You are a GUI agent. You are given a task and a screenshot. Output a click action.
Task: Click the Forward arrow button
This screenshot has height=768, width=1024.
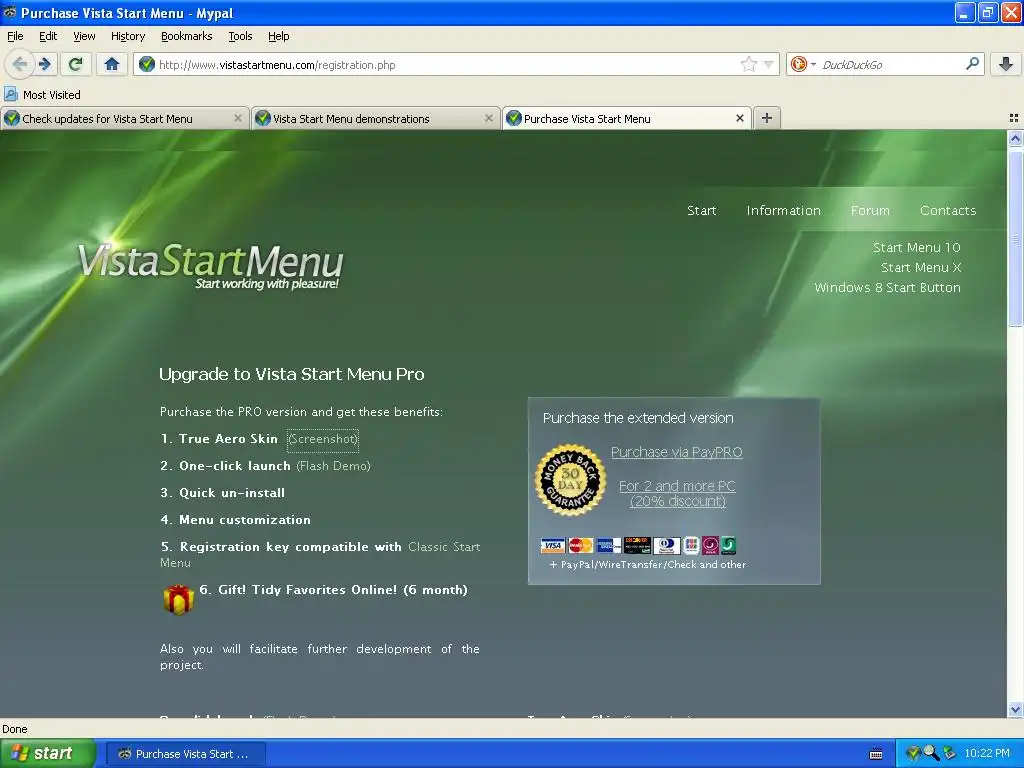45,64
